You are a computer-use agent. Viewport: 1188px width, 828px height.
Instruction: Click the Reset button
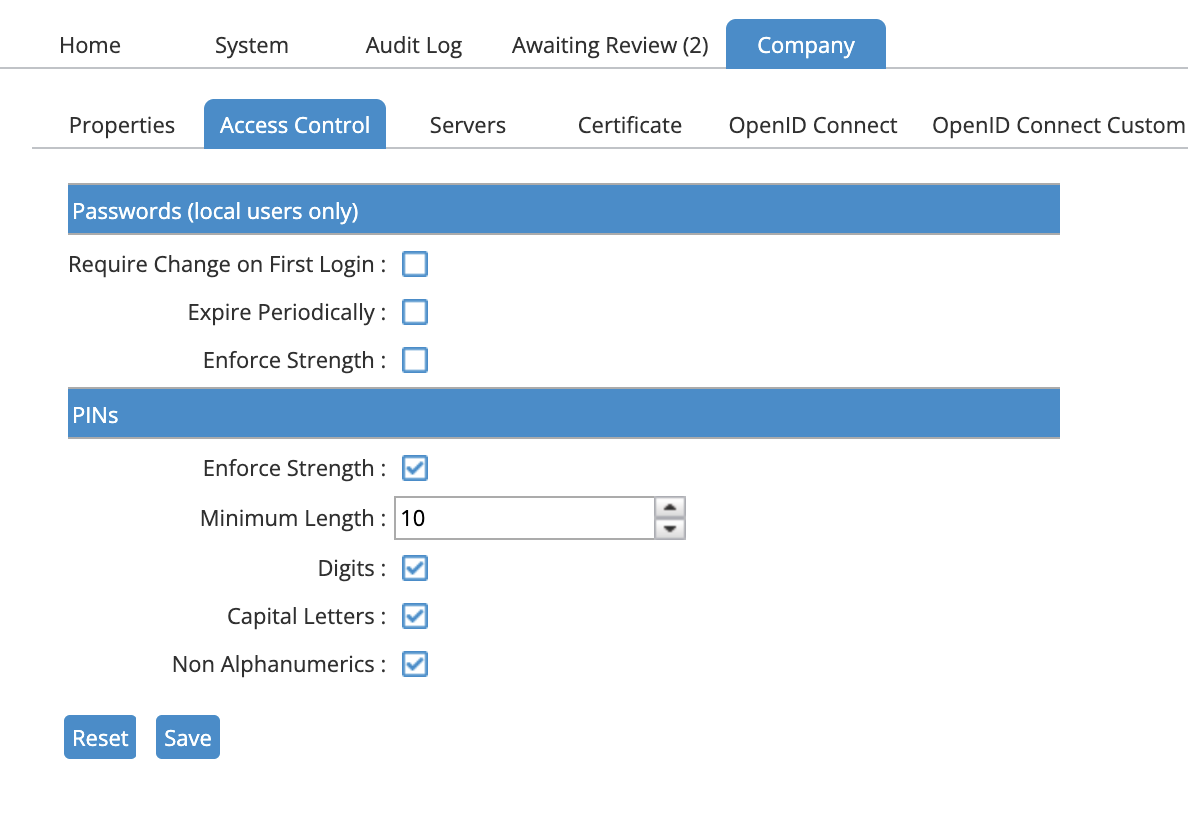tap(99, 737)
